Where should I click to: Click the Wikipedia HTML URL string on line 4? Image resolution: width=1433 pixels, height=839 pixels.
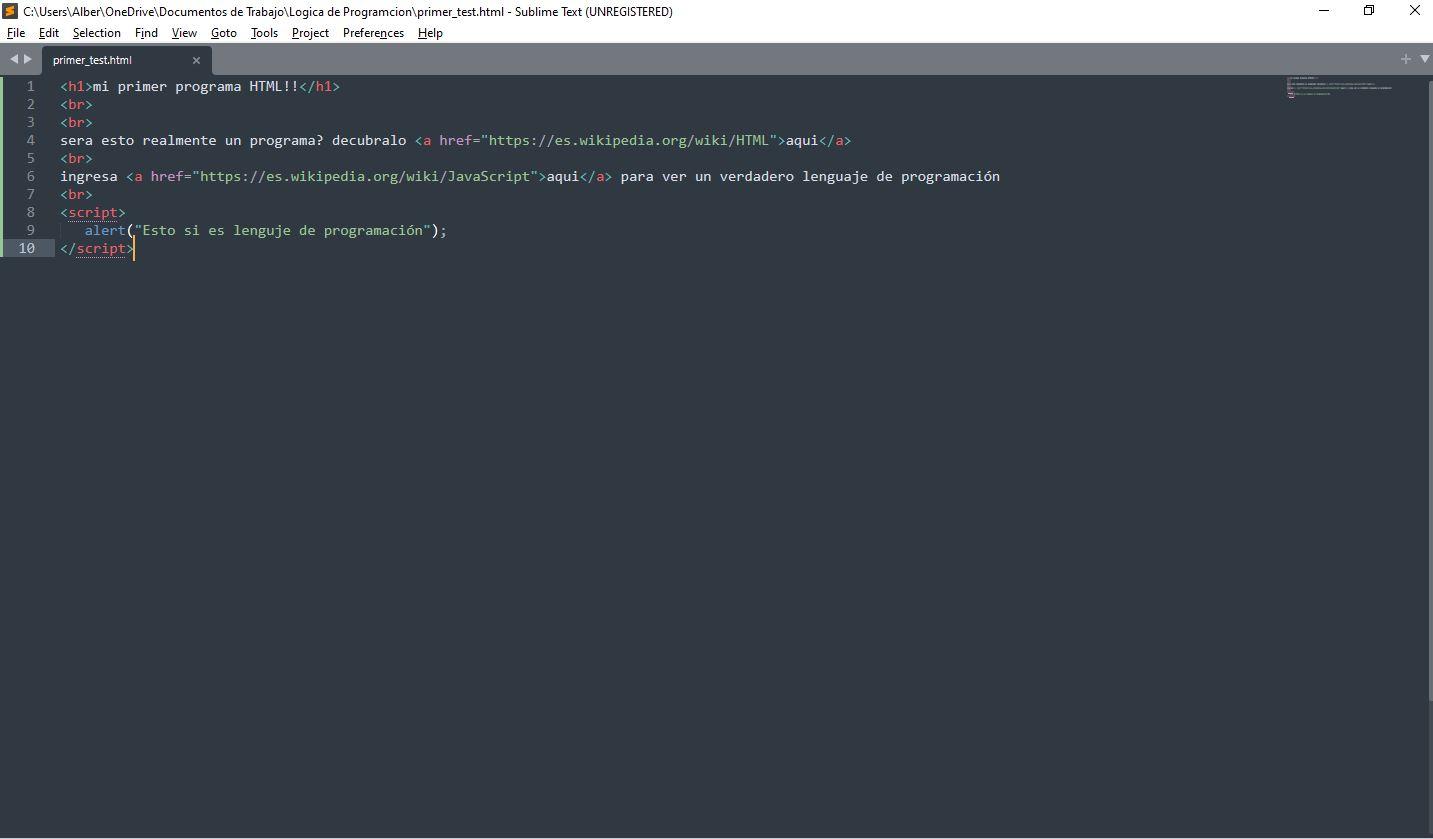pos(629,140)
